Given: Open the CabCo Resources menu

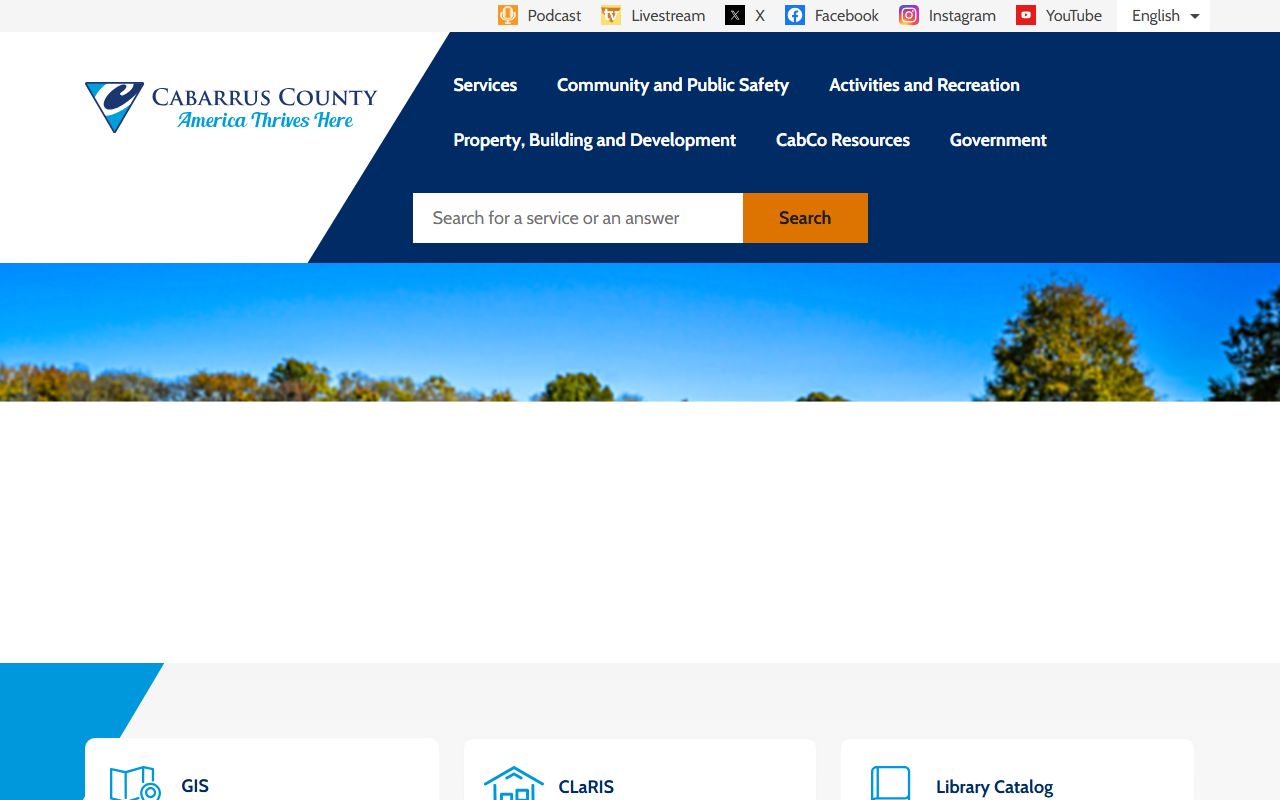Looking at the screenshot, I should pyautogui.click(x=843, y=140).
